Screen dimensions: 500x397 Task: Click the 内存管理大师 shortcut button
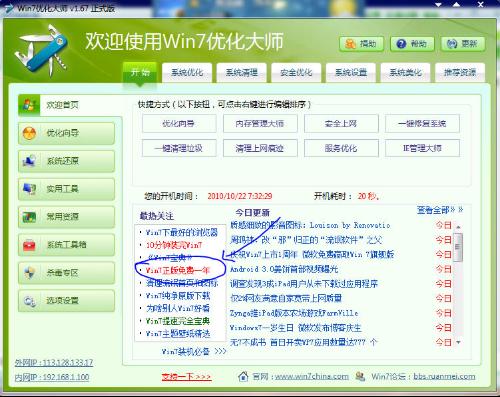tap(260, 124)
